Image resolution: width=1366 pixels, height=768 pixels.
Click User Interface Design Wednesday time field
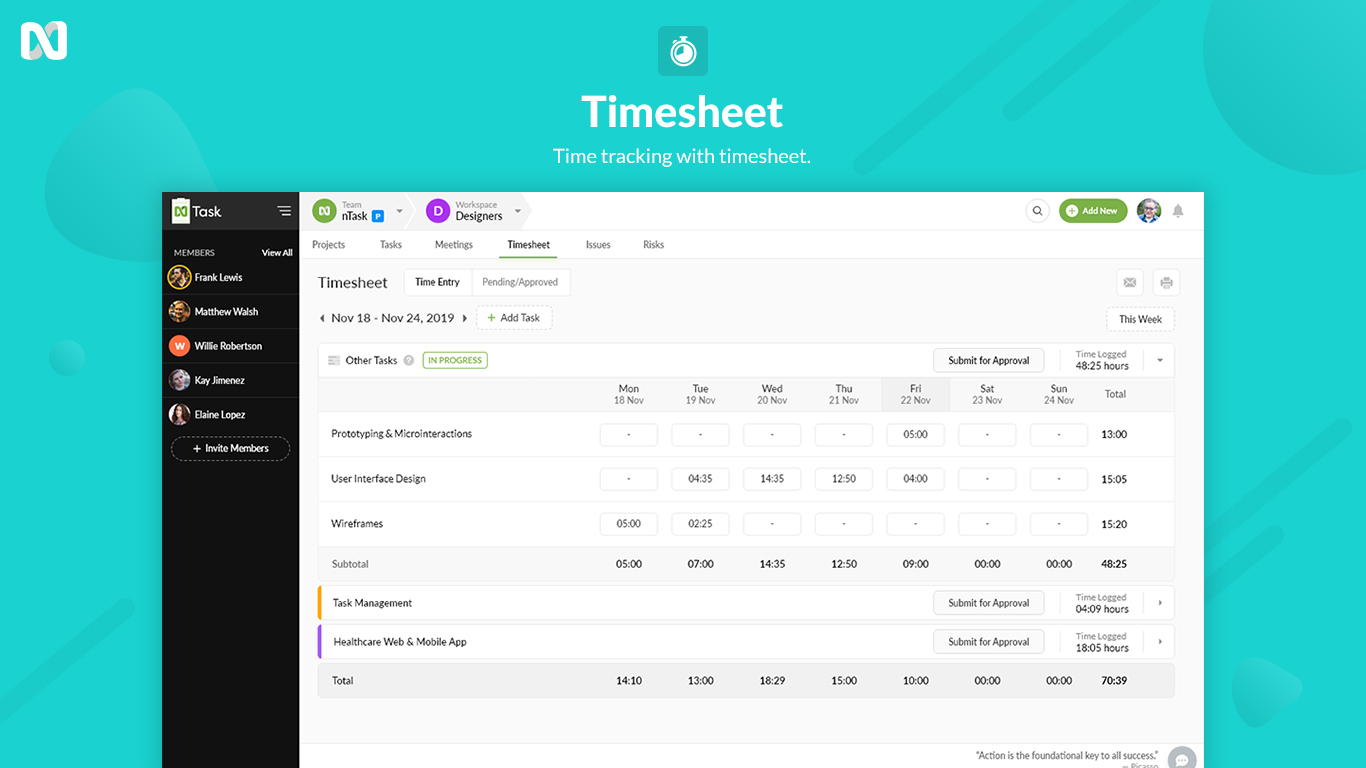click(772, 479)
